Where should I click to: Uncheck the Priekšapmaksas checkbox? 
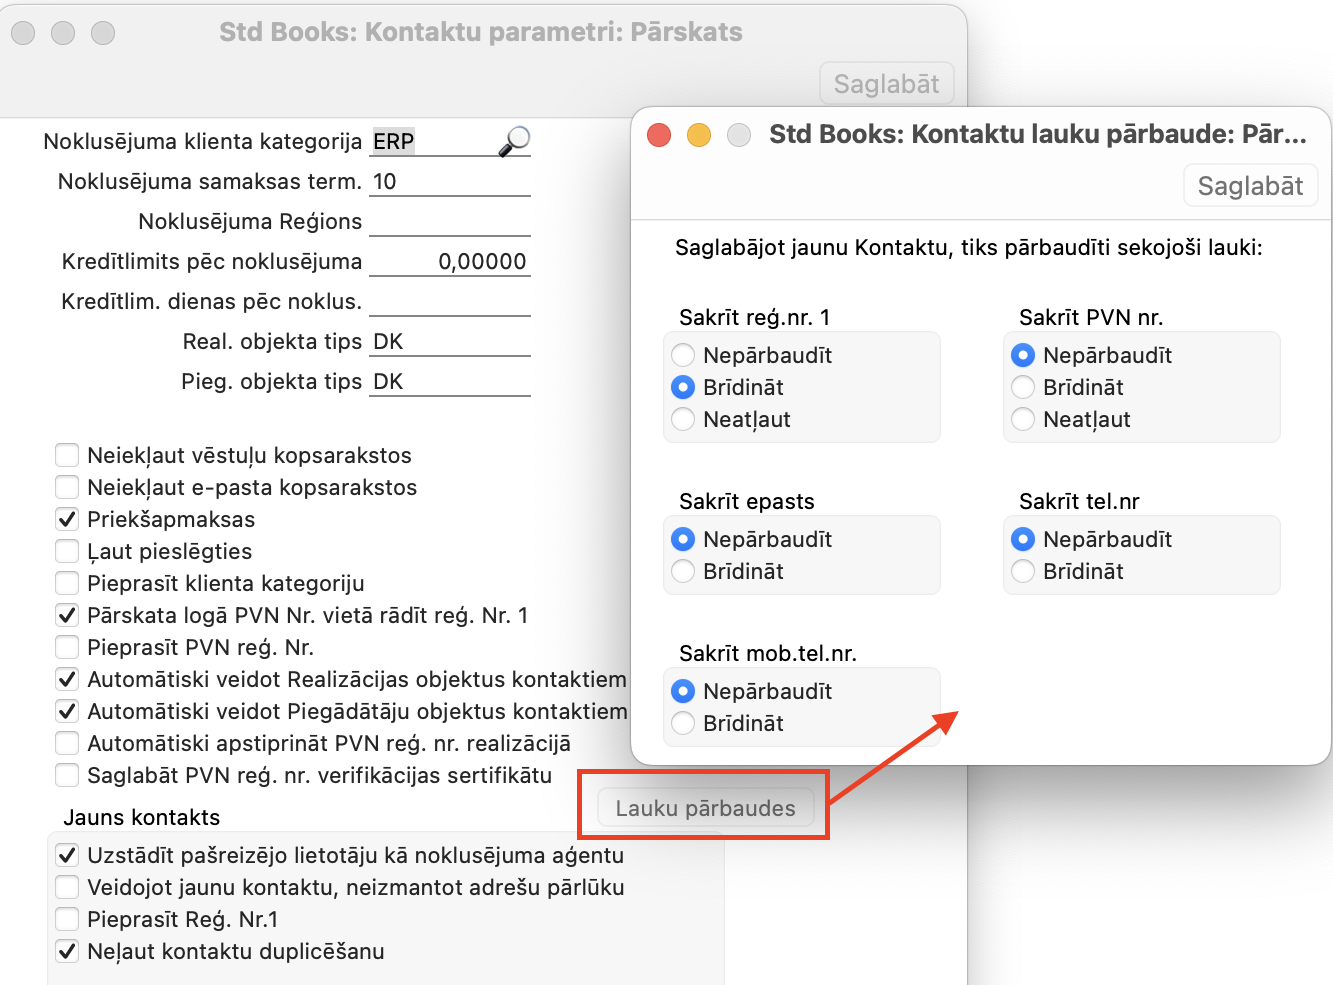pos(67,519)
